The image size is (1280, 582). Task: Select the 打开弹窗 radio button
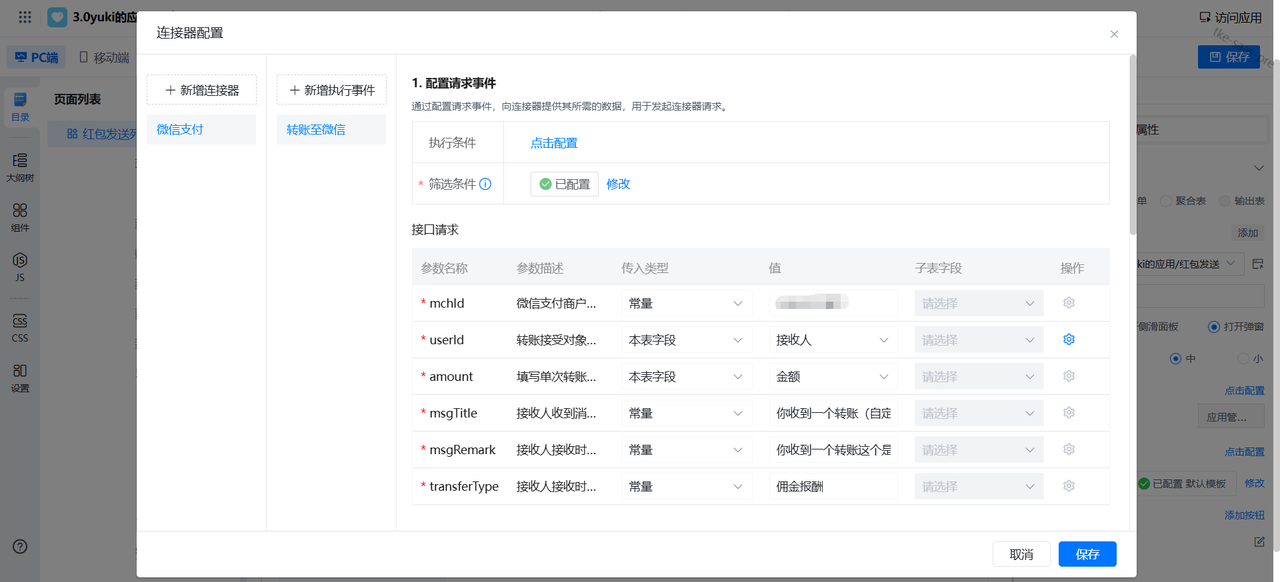tap(1214, 326)
